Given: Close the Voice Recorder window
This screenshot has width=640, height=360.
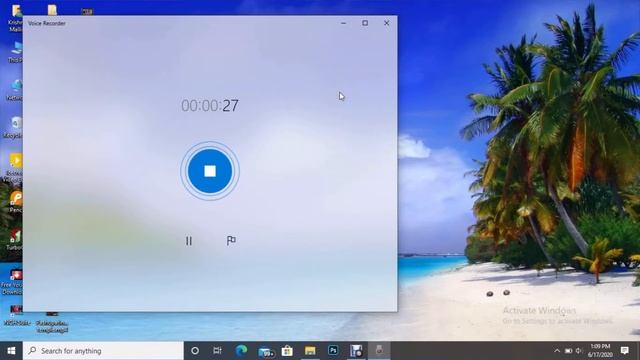Looking at the screenshot, I should pos(387,23).
